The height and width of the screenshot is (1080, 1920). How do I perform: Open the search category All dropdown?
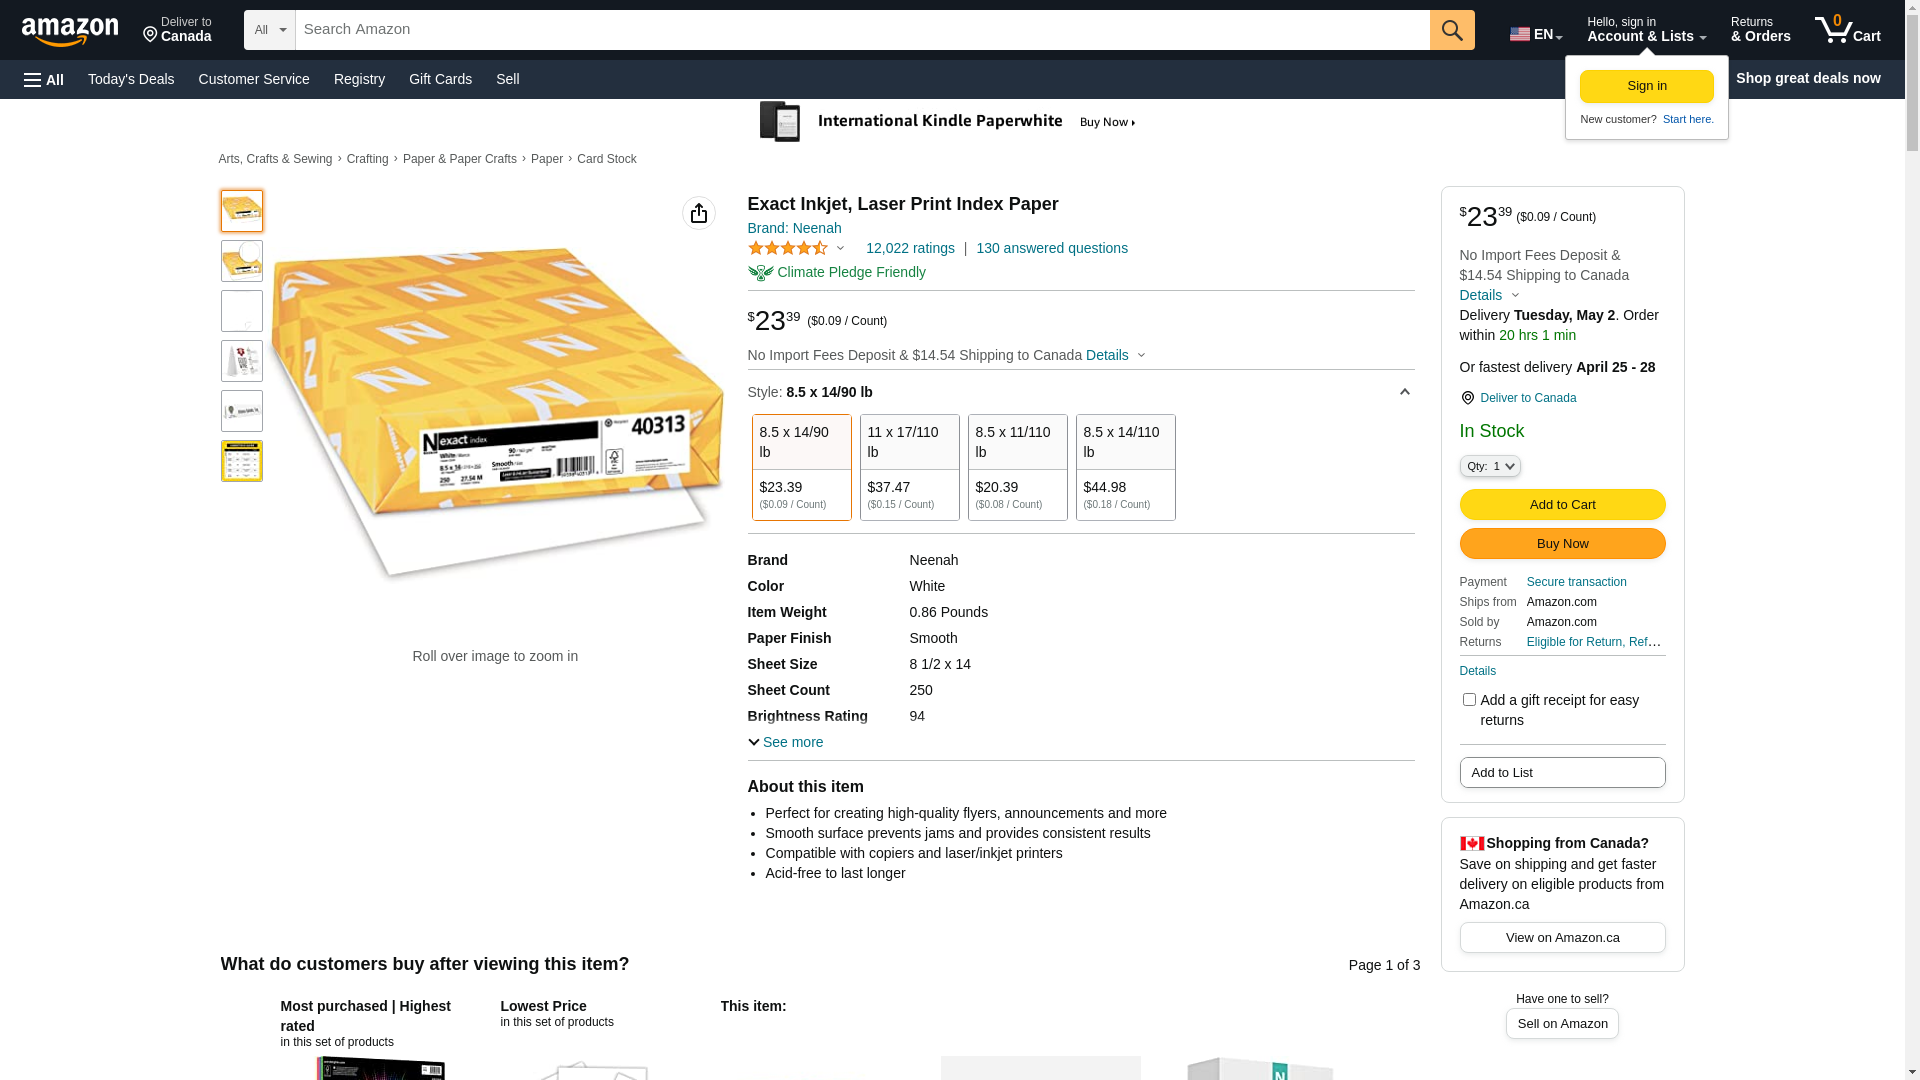pyautogui.click(x=269, y=30)
